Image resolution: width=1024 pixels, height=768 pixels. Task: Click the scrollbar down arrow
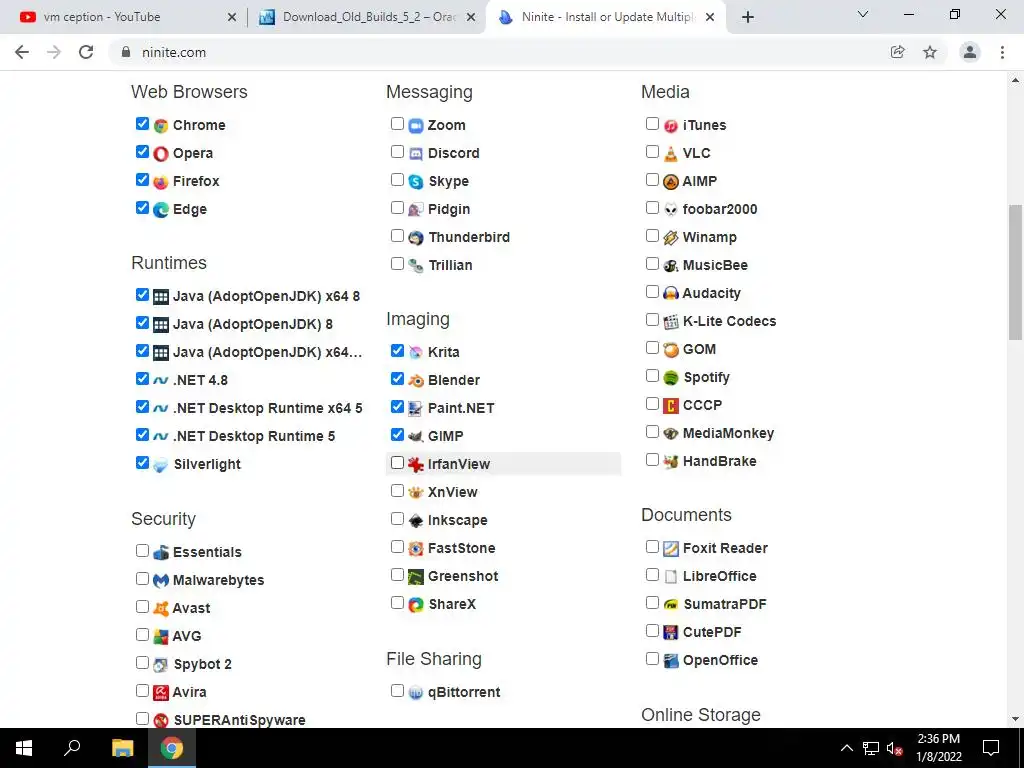click(x=1016, y=719)
